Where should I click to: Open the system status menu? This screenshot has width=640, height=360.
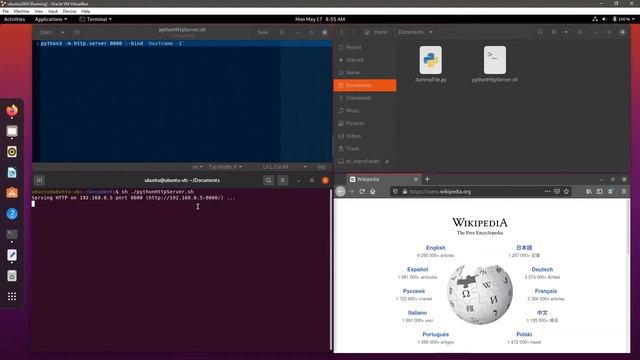coord(614,19)
